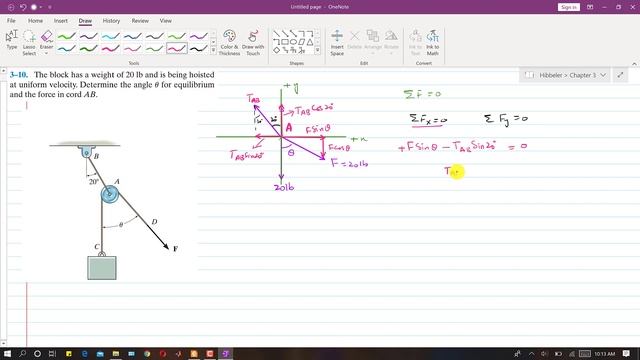640x360 pixels.
Task: Show hidden system tray icons
Action: click(531, 353)
